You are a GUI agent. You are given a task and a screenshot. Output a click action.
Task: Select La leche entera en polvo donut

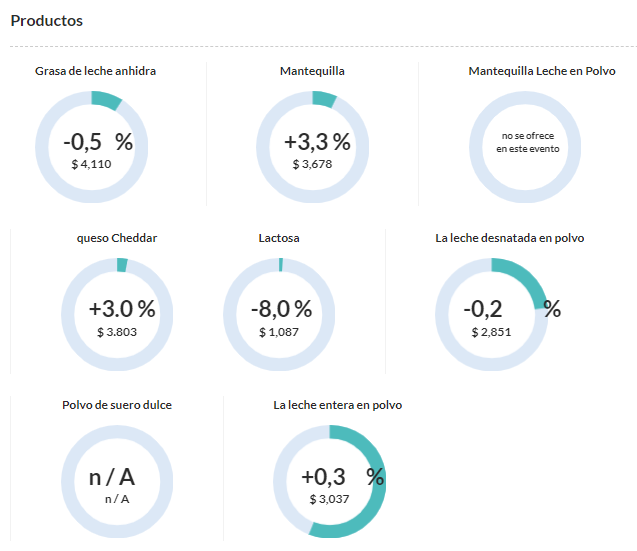point(329,482)
